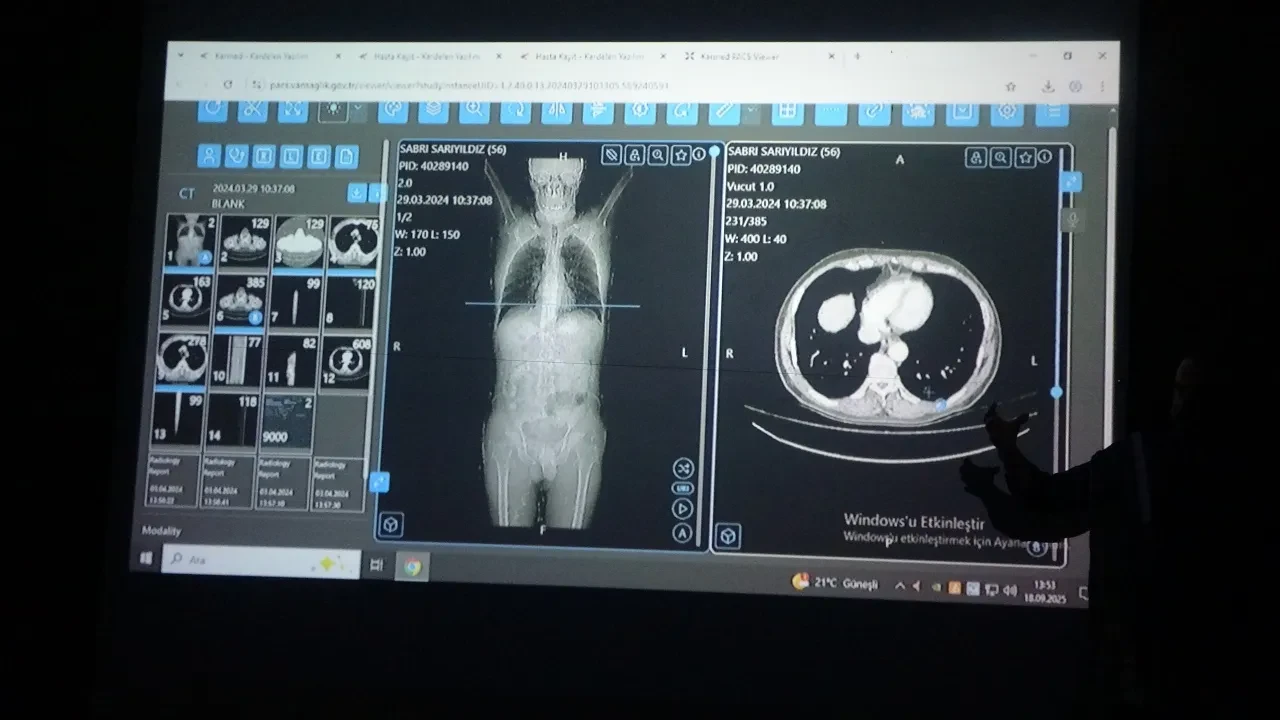The width and height of the screenshot is (1280, 720).
Task: Click the 3D cube orientation icon in axial viewport
Action: coord(727,537)
